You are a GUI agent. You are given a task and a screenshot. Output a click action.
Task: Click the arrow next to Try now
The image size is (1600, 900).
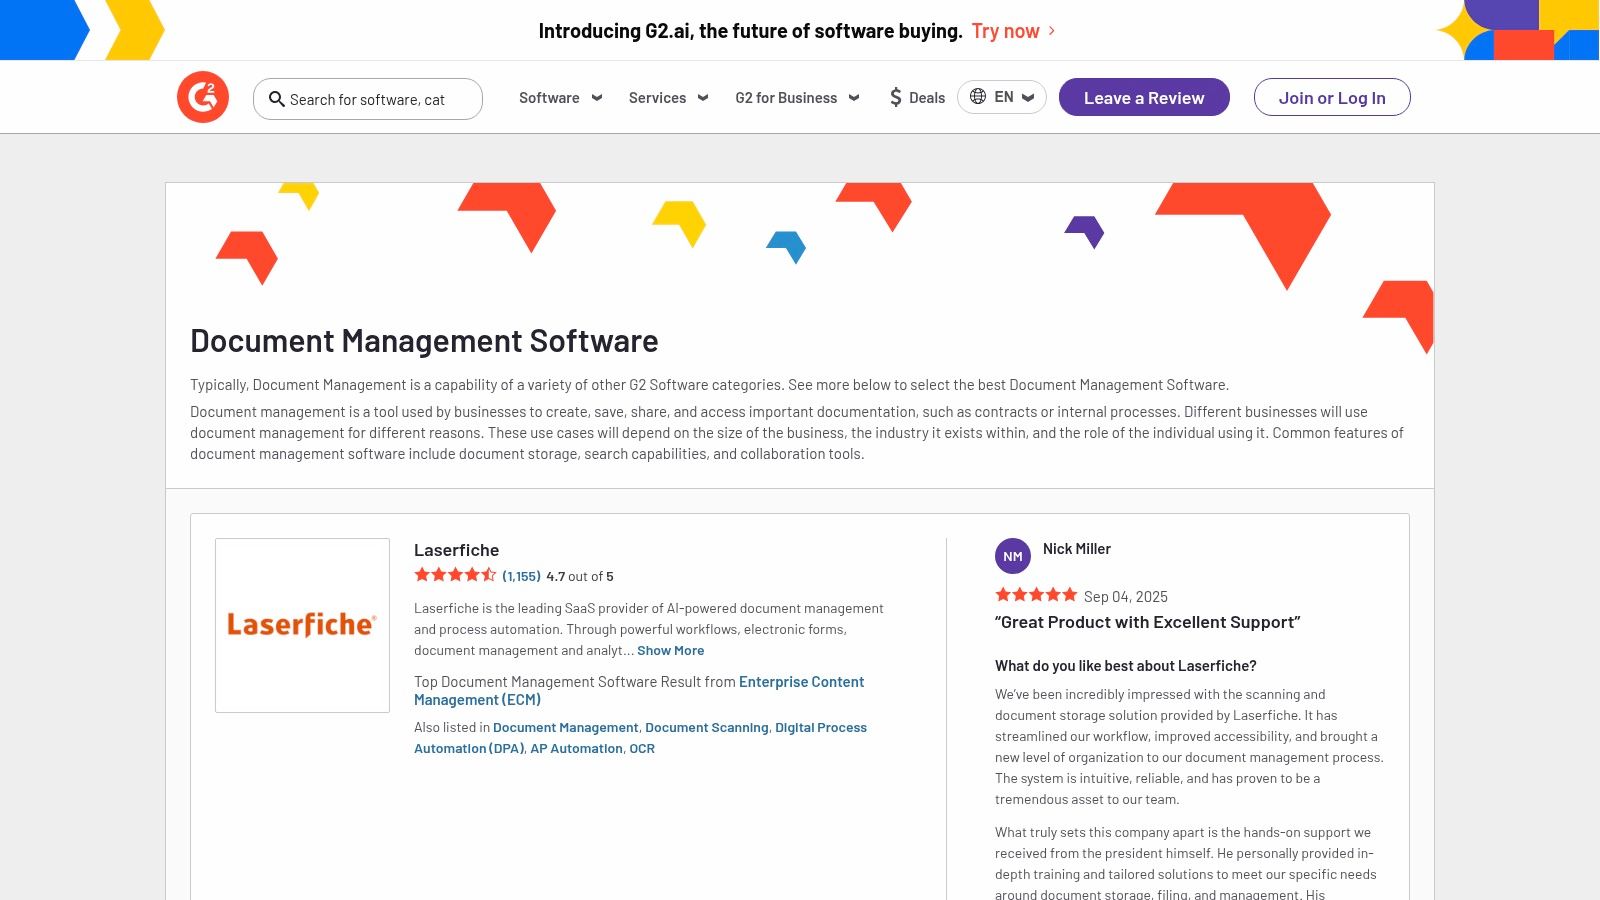1051,31
